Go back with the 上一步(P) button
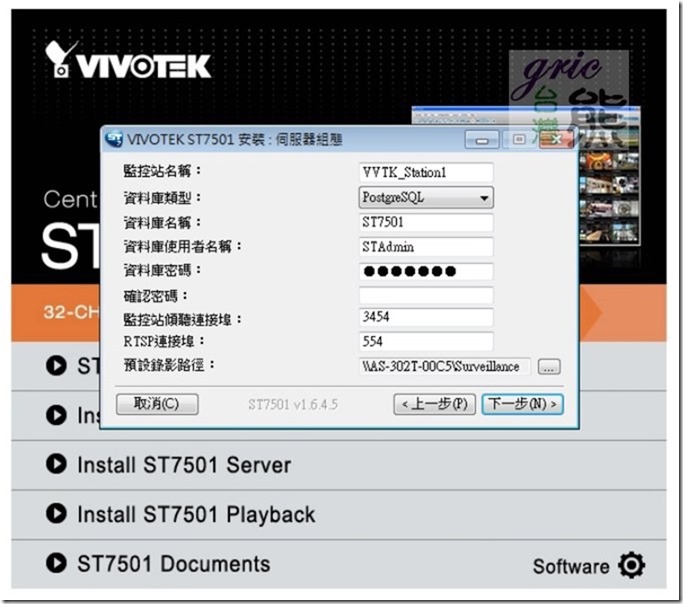Viewport: 683px width, 604px height. tap(434, 404)
